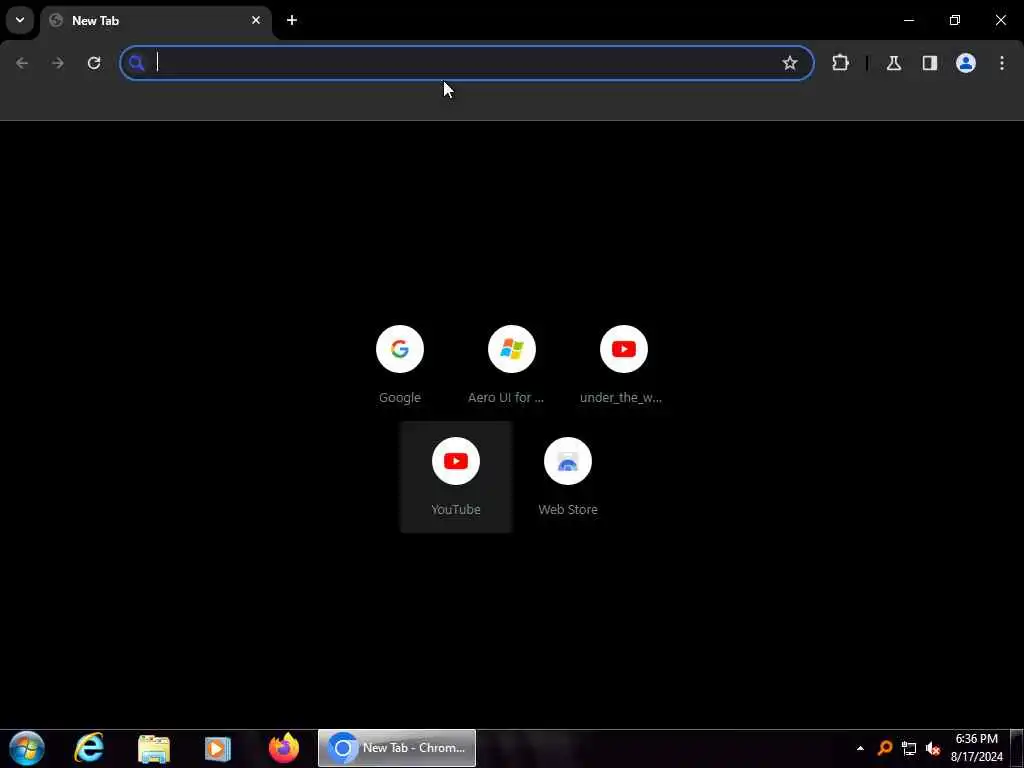Minimize the Chrome window
1024x768 pixels.
point(909,20)
